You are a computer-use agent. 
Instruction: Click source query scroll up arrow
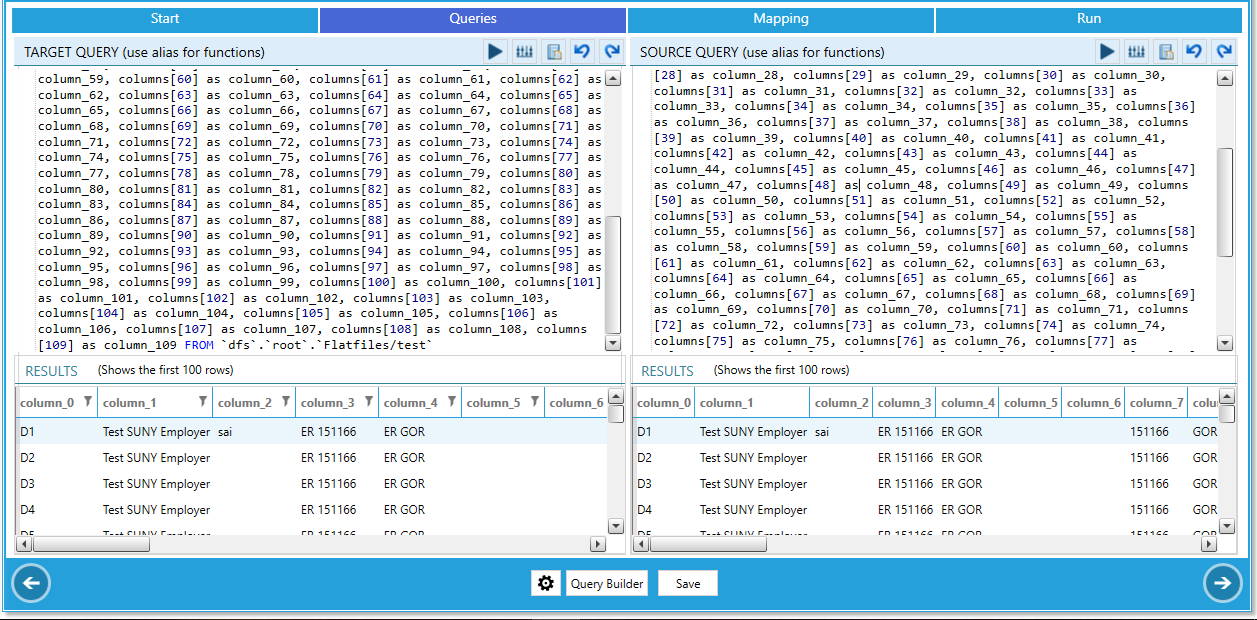(1225, 78)
